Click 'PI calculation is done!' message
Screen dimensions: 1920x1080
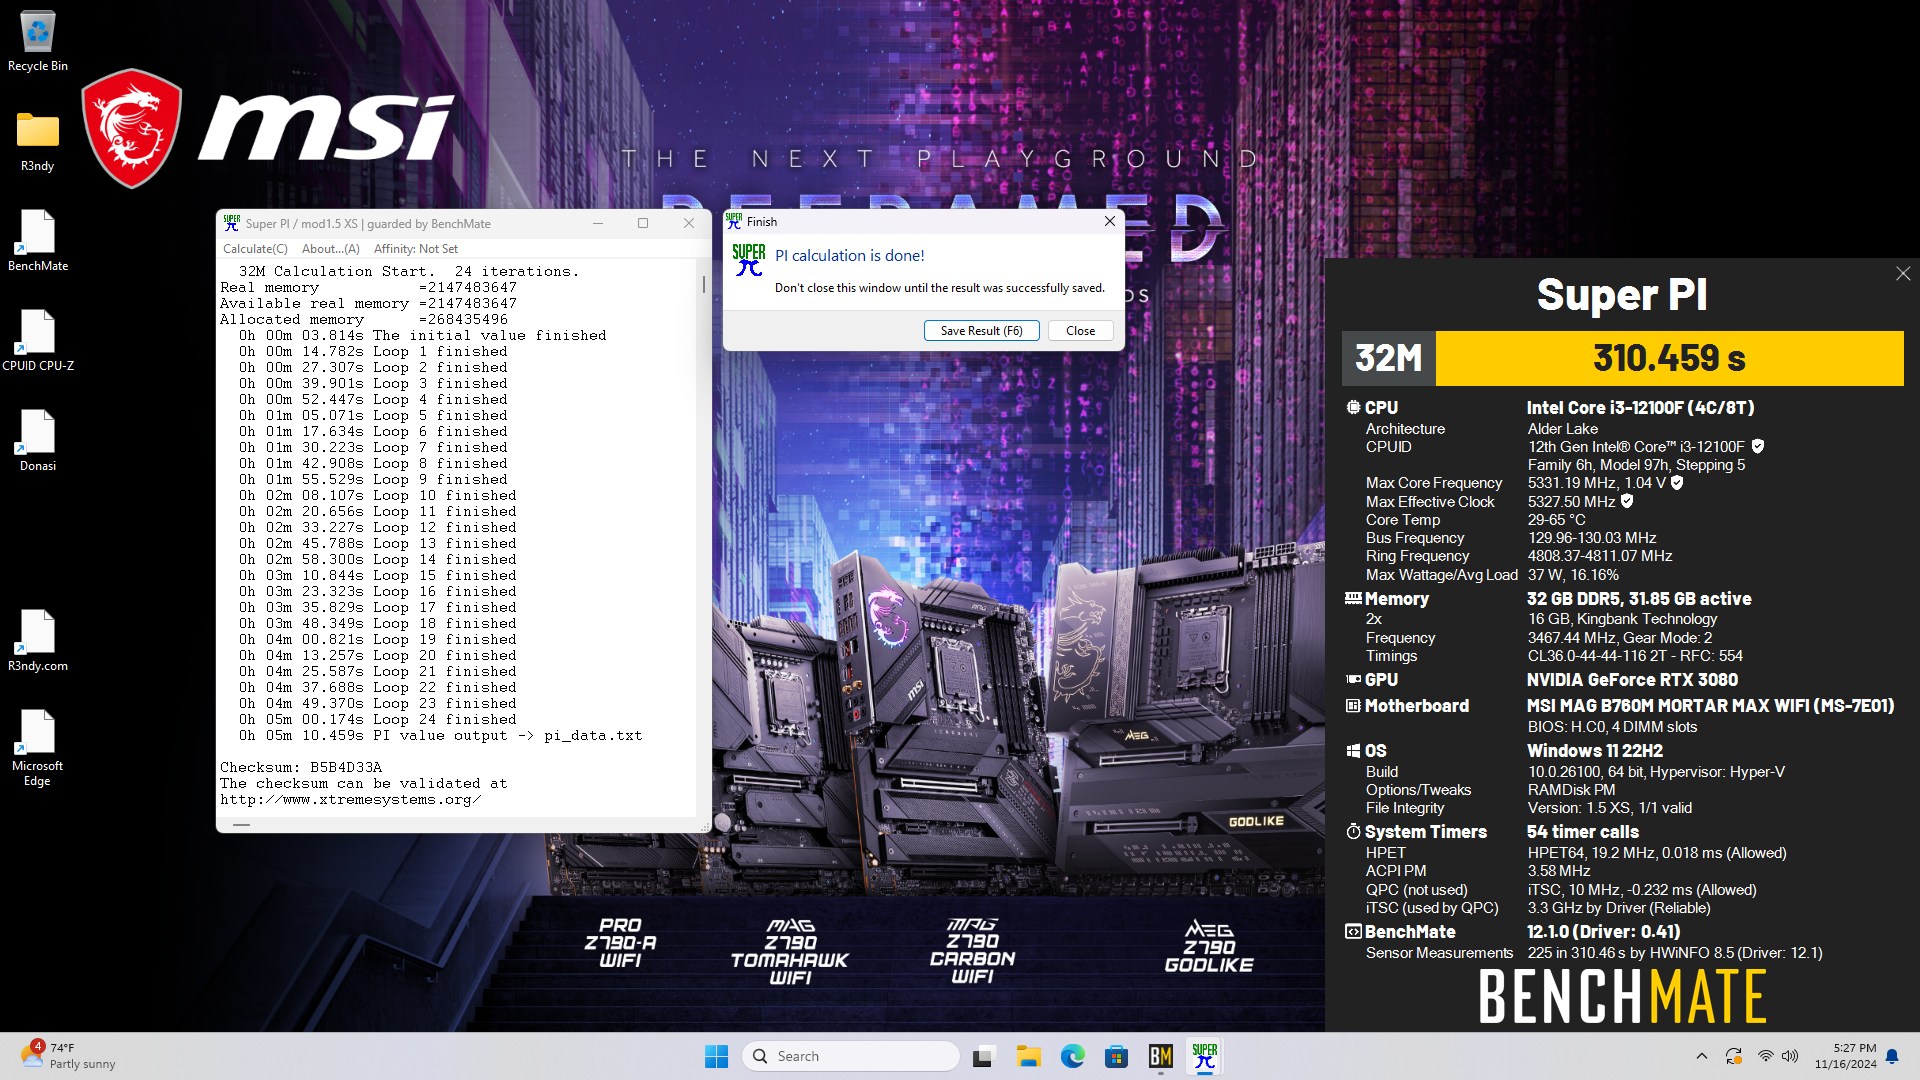click(x=849, y=255)
